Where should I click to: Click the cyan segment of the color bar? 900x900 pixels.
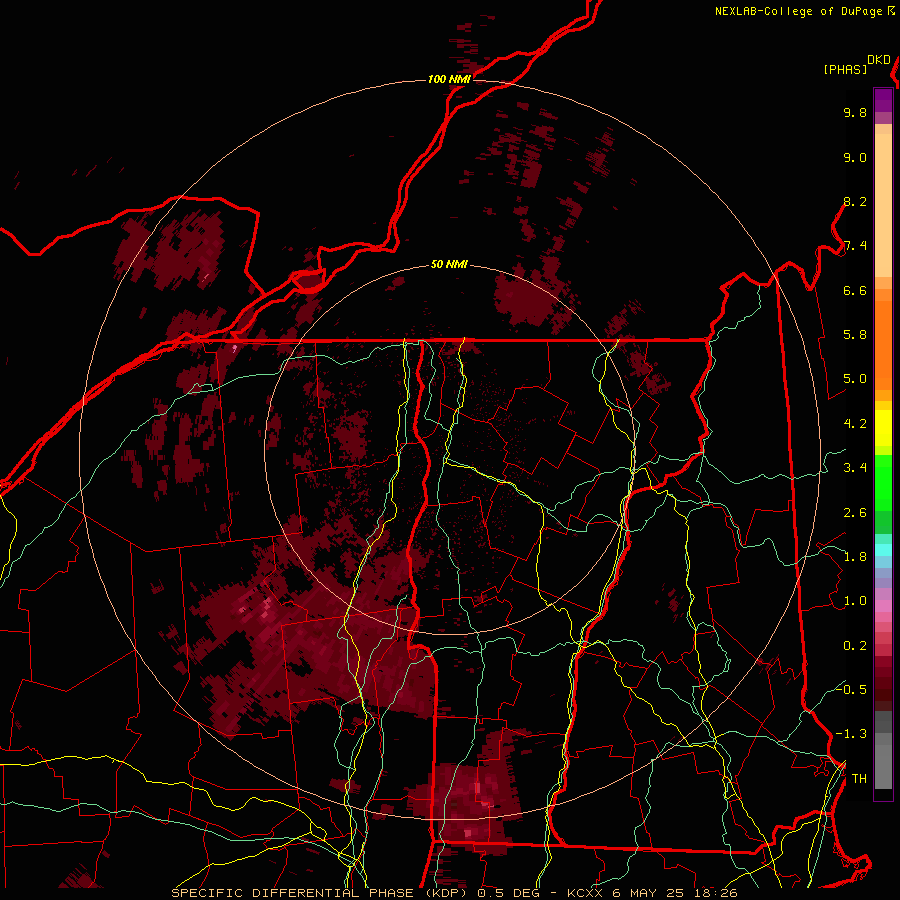pos(883,549)
